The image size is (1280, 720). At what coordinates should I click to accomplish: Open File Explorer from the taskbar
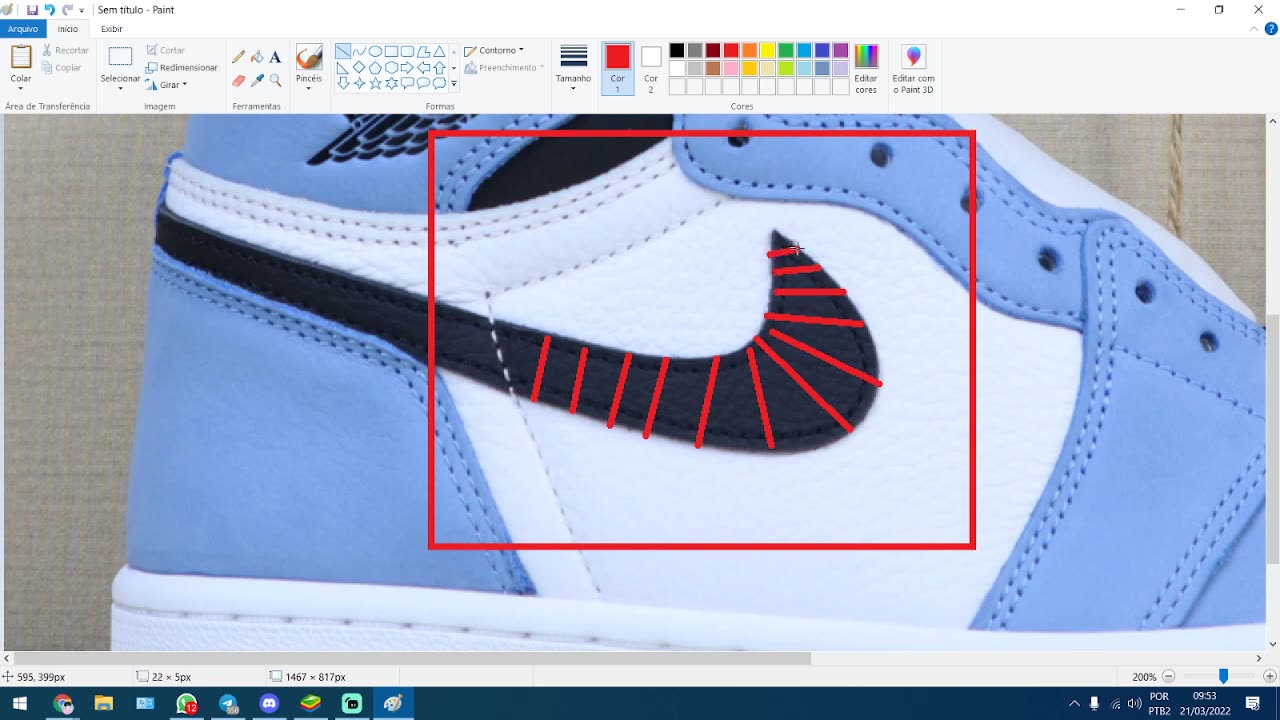103,704
